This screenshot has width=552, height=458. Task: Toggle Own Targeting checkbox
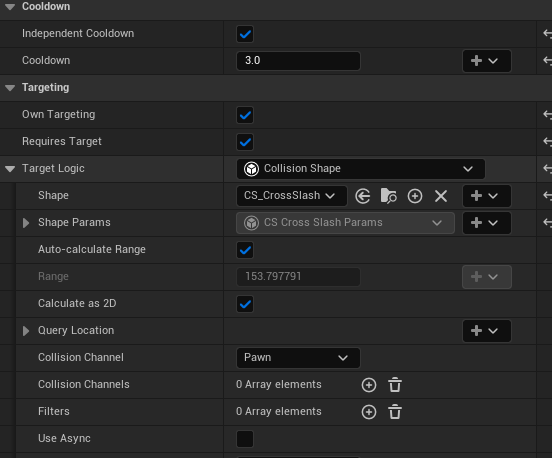pos(245,115)
